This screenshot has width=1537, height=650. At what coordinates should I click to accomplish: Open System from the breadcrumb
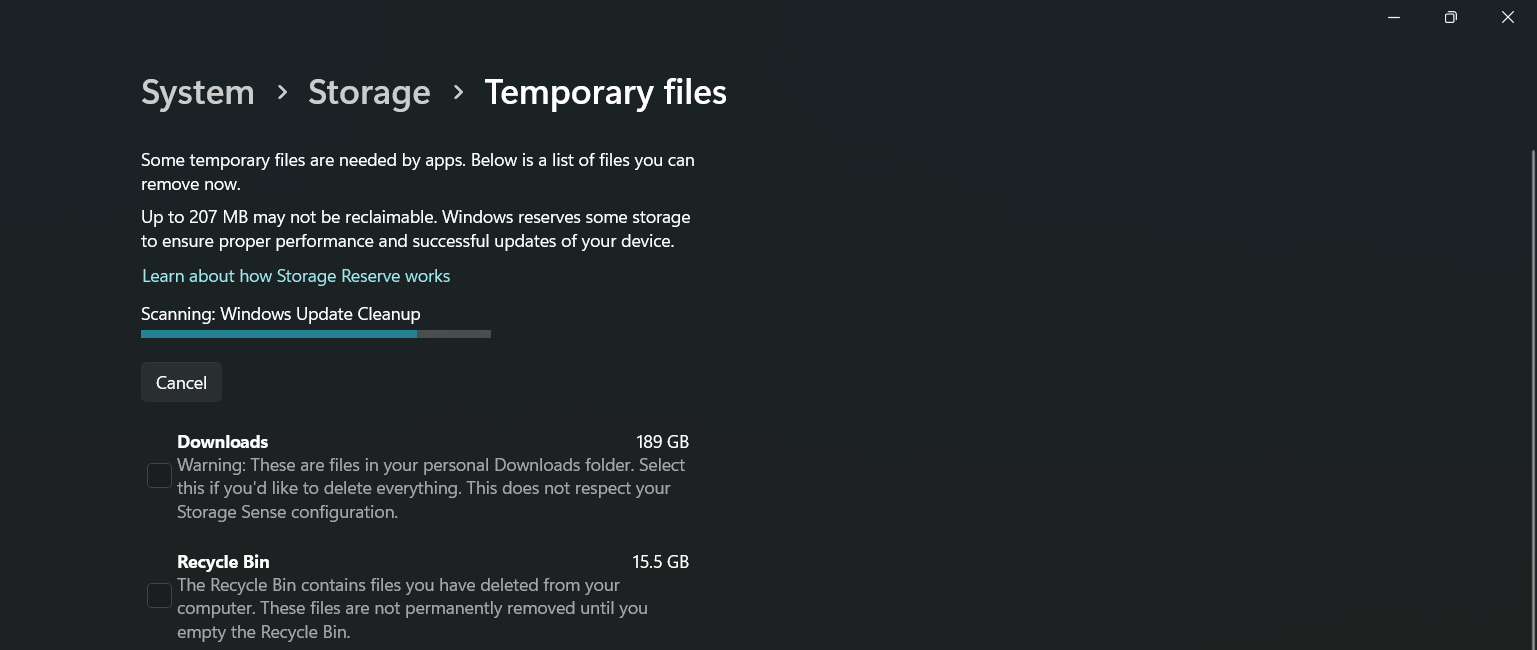point(197,92)
